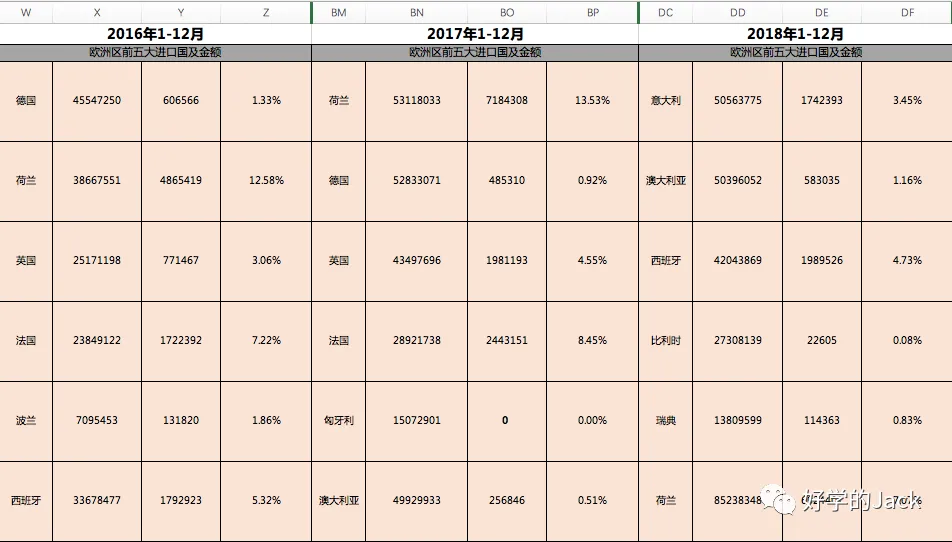952x542 pixels.
Task: Click the 1.33% percentage cell
Action: pos(266,101)
